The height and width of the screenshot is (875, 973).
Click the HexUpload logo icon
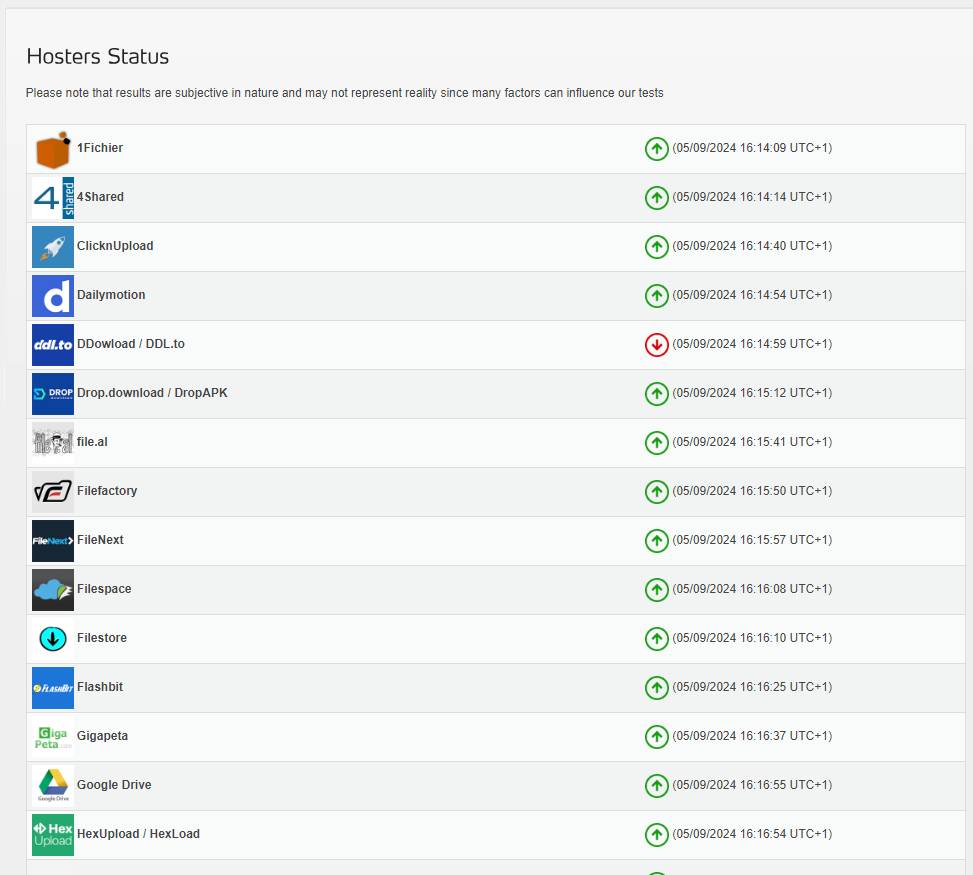click(x=53, y=835)
